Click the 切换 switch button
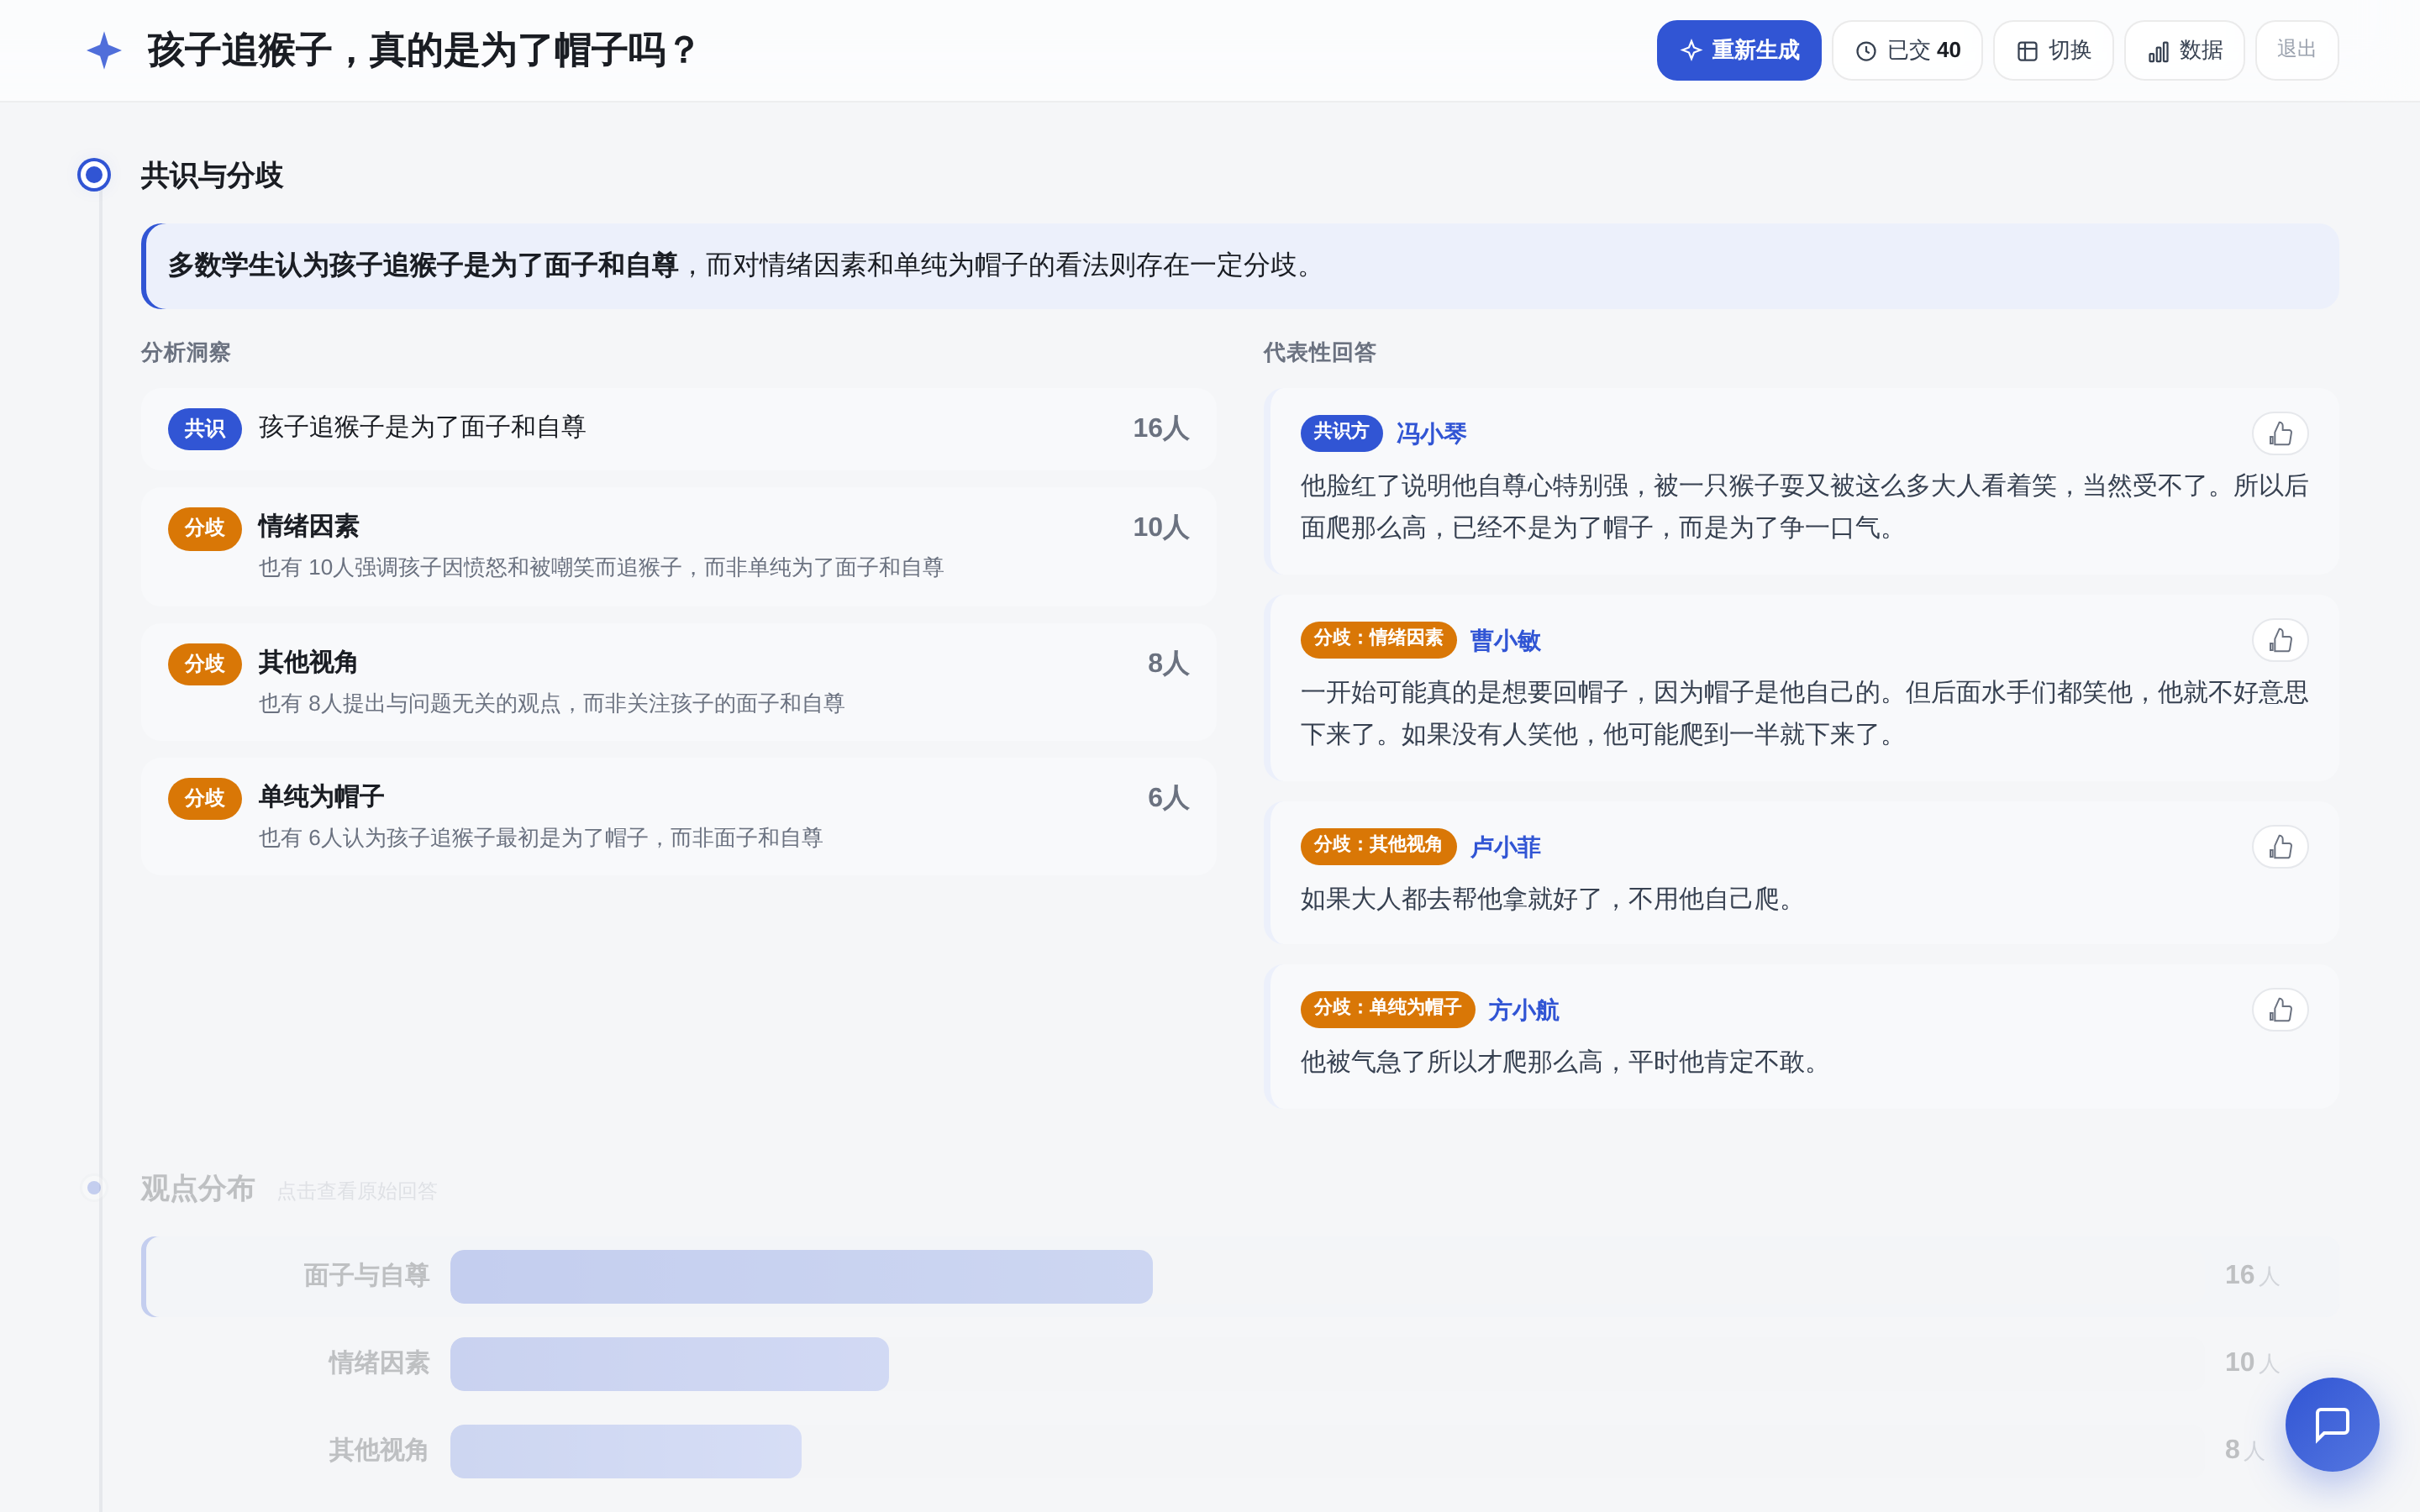This screenshot has height=1512, width=2420. tap(2052, 50)
